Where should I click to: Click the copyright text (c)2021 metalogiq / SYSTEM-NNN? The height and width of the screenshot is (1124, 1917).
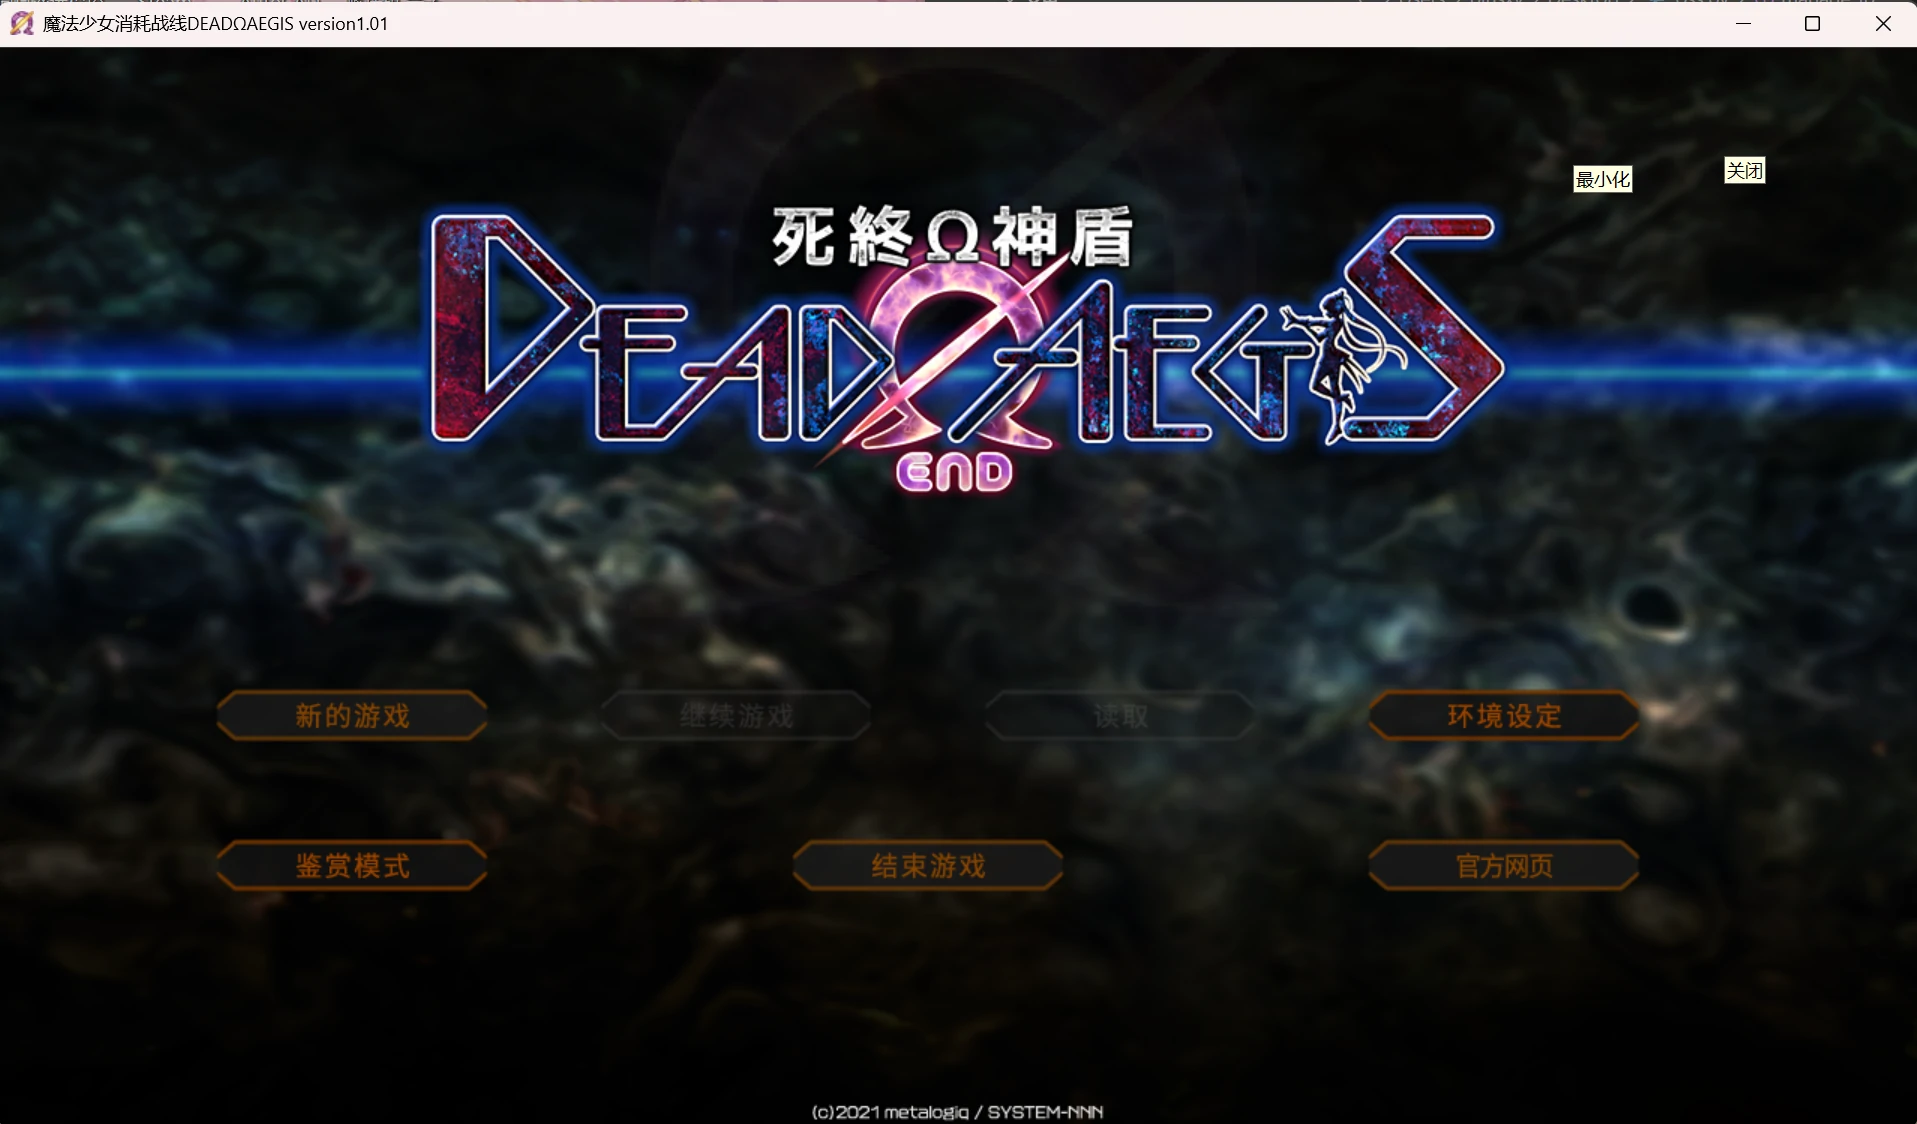[957, 1112]
